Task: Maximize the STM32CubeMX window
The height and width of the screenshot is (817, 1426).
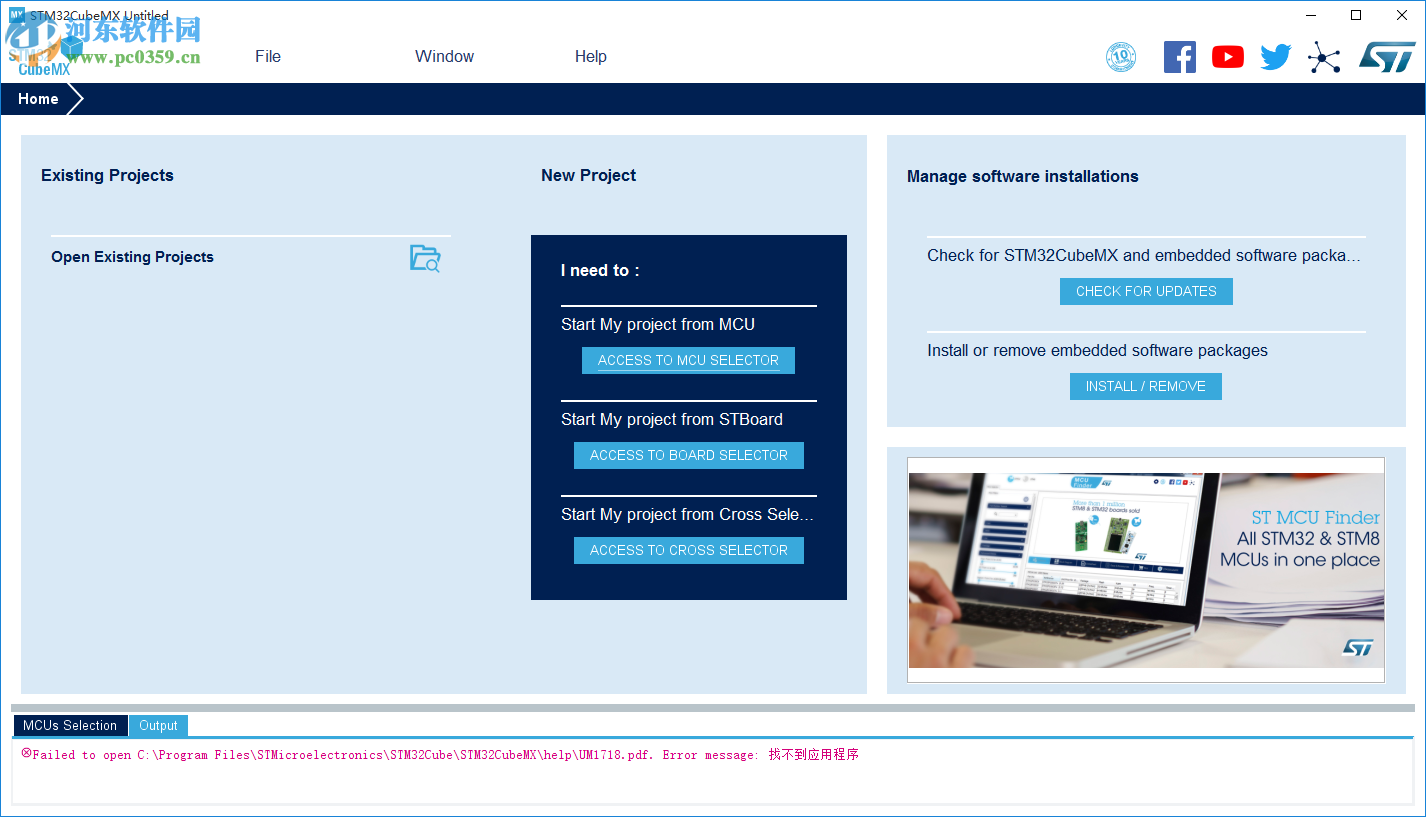Action: click(x=1356, y=15)
